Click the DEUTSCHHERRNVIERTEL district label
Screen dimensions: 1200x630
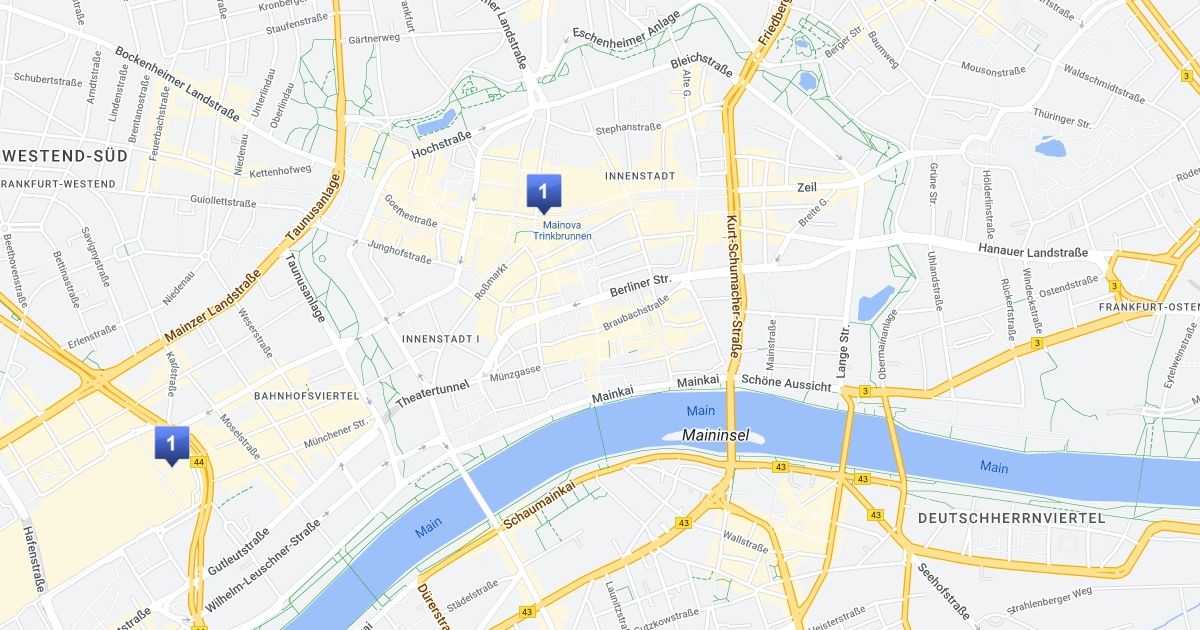[1012, 518]
